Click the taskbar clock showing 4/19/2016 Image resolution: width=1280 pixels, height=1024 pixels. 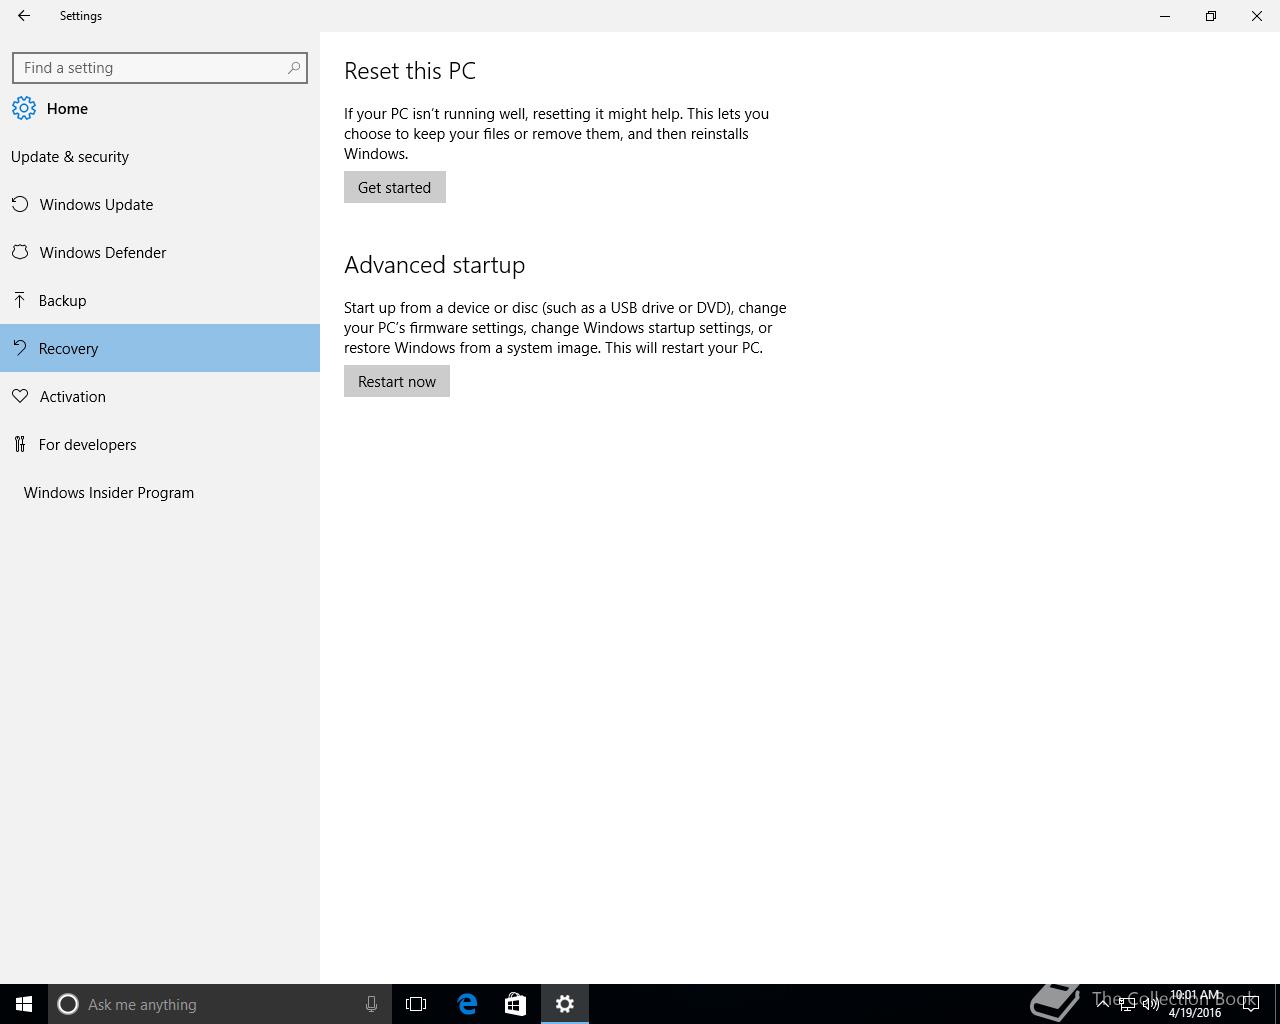(x=1195, y=1004)
